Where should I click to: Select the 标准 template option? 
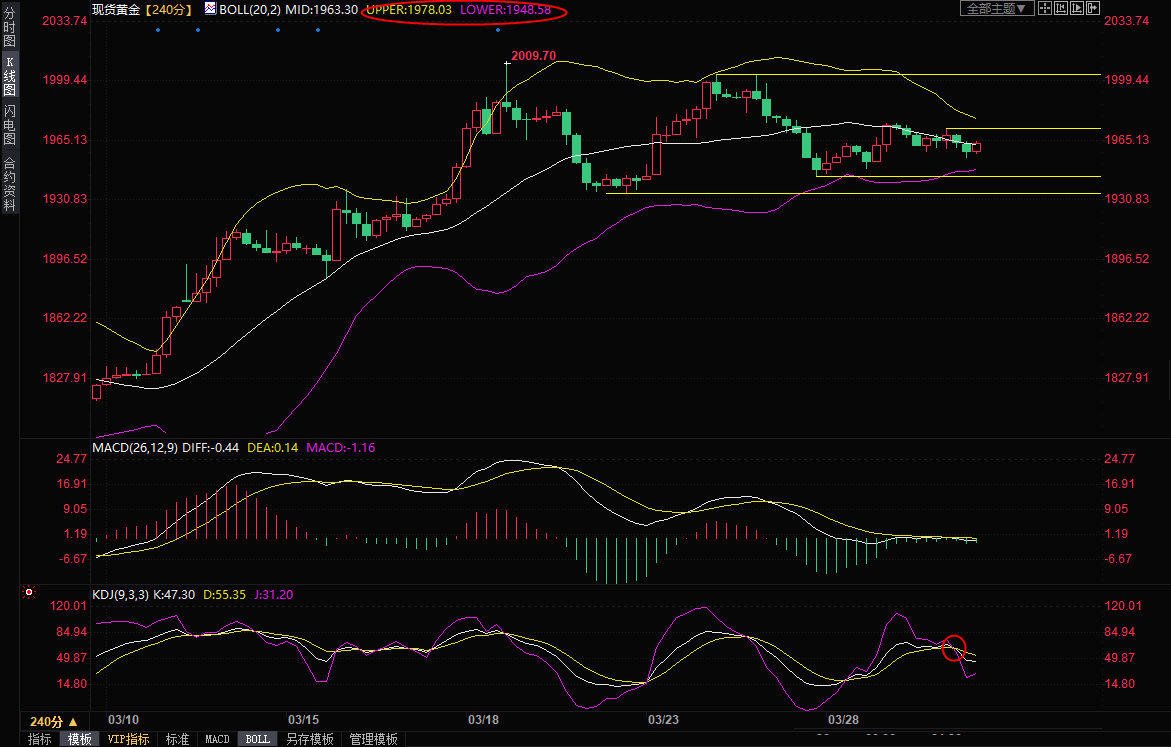click(177, 739)
